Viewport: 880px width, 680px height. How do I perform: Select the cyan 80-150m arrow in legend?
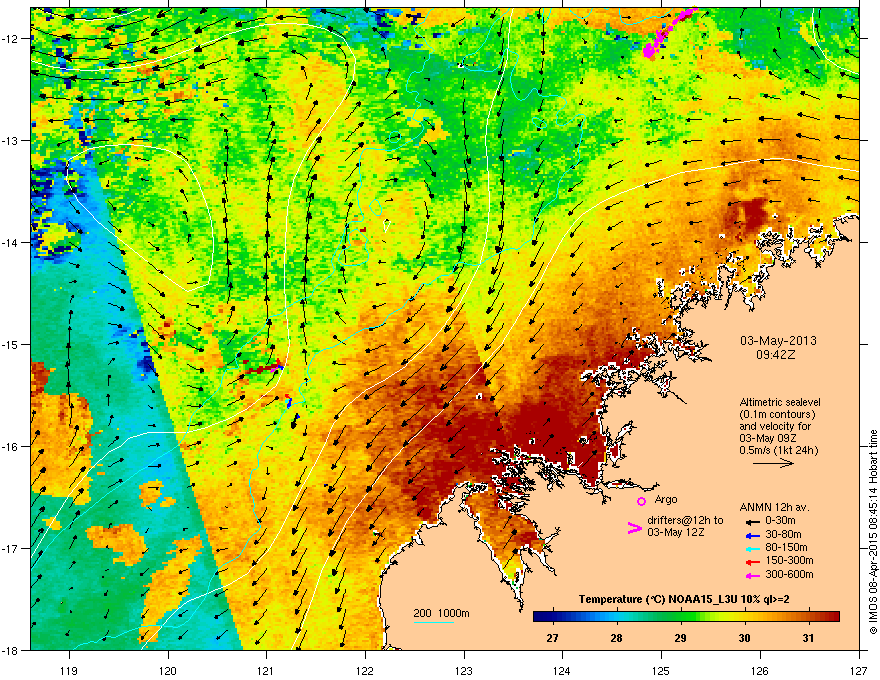pyautogui.click(x=753, y=548)
